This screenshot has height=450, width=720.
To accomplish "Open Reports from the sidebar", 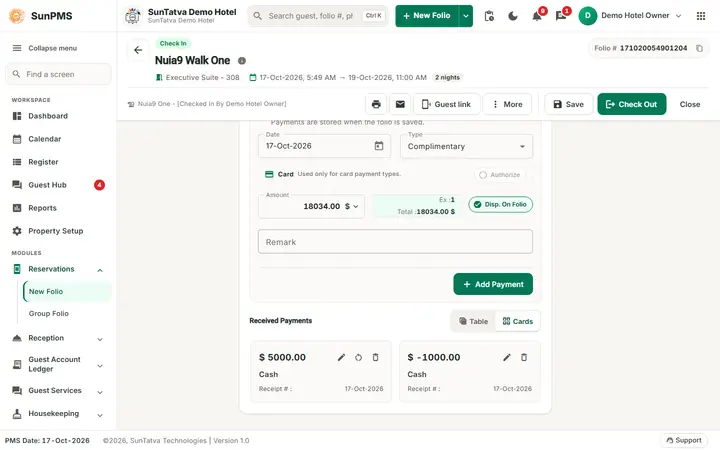I will coord(58,208).
